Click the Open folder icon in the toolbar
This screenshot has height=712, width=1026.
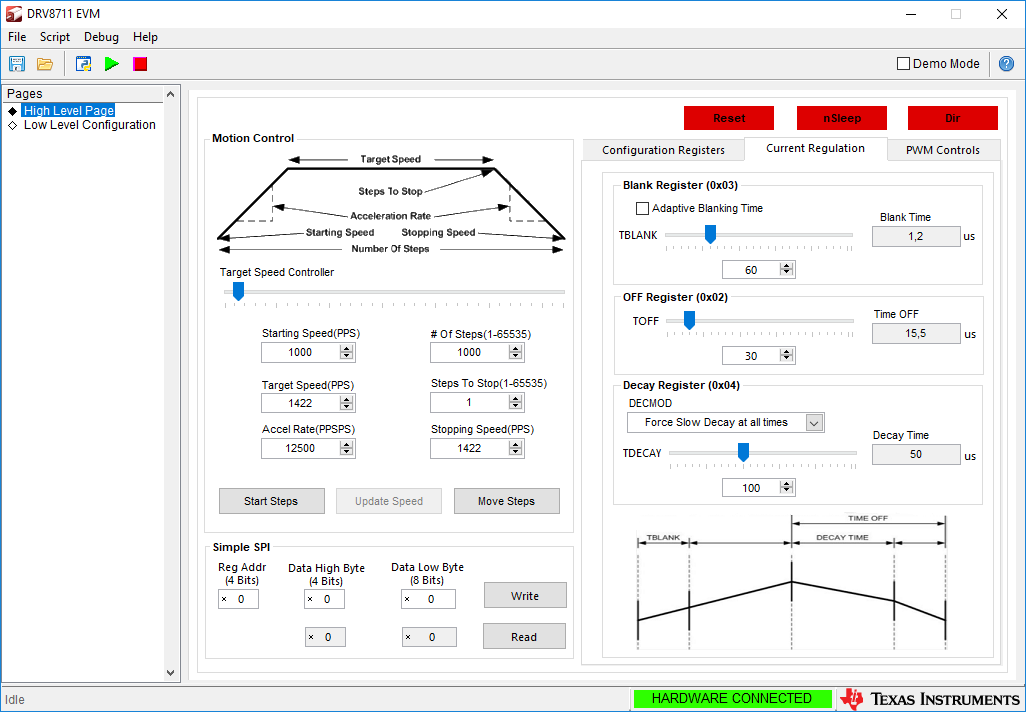44,64
